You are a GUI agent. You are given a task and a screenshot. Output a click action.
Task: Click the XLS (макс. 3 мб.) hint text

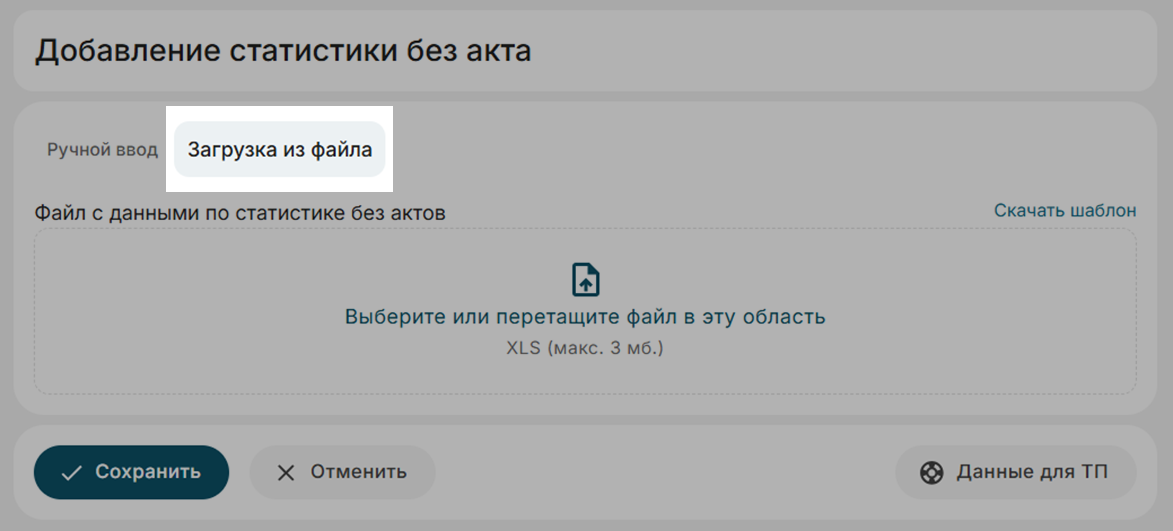click(585, 349)
